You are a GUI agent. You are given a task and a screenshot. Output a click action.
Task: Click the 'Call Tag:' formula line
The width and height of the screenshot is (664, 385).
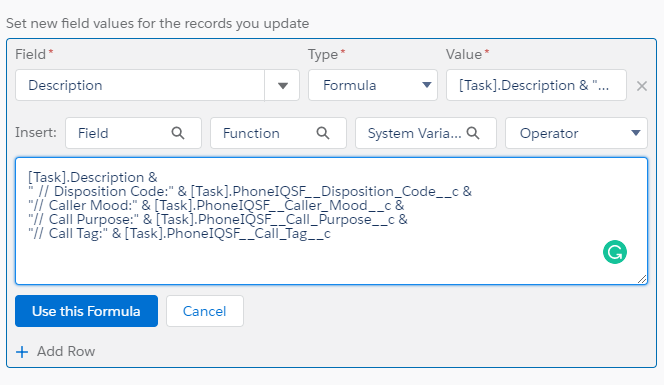pos(179,233)
